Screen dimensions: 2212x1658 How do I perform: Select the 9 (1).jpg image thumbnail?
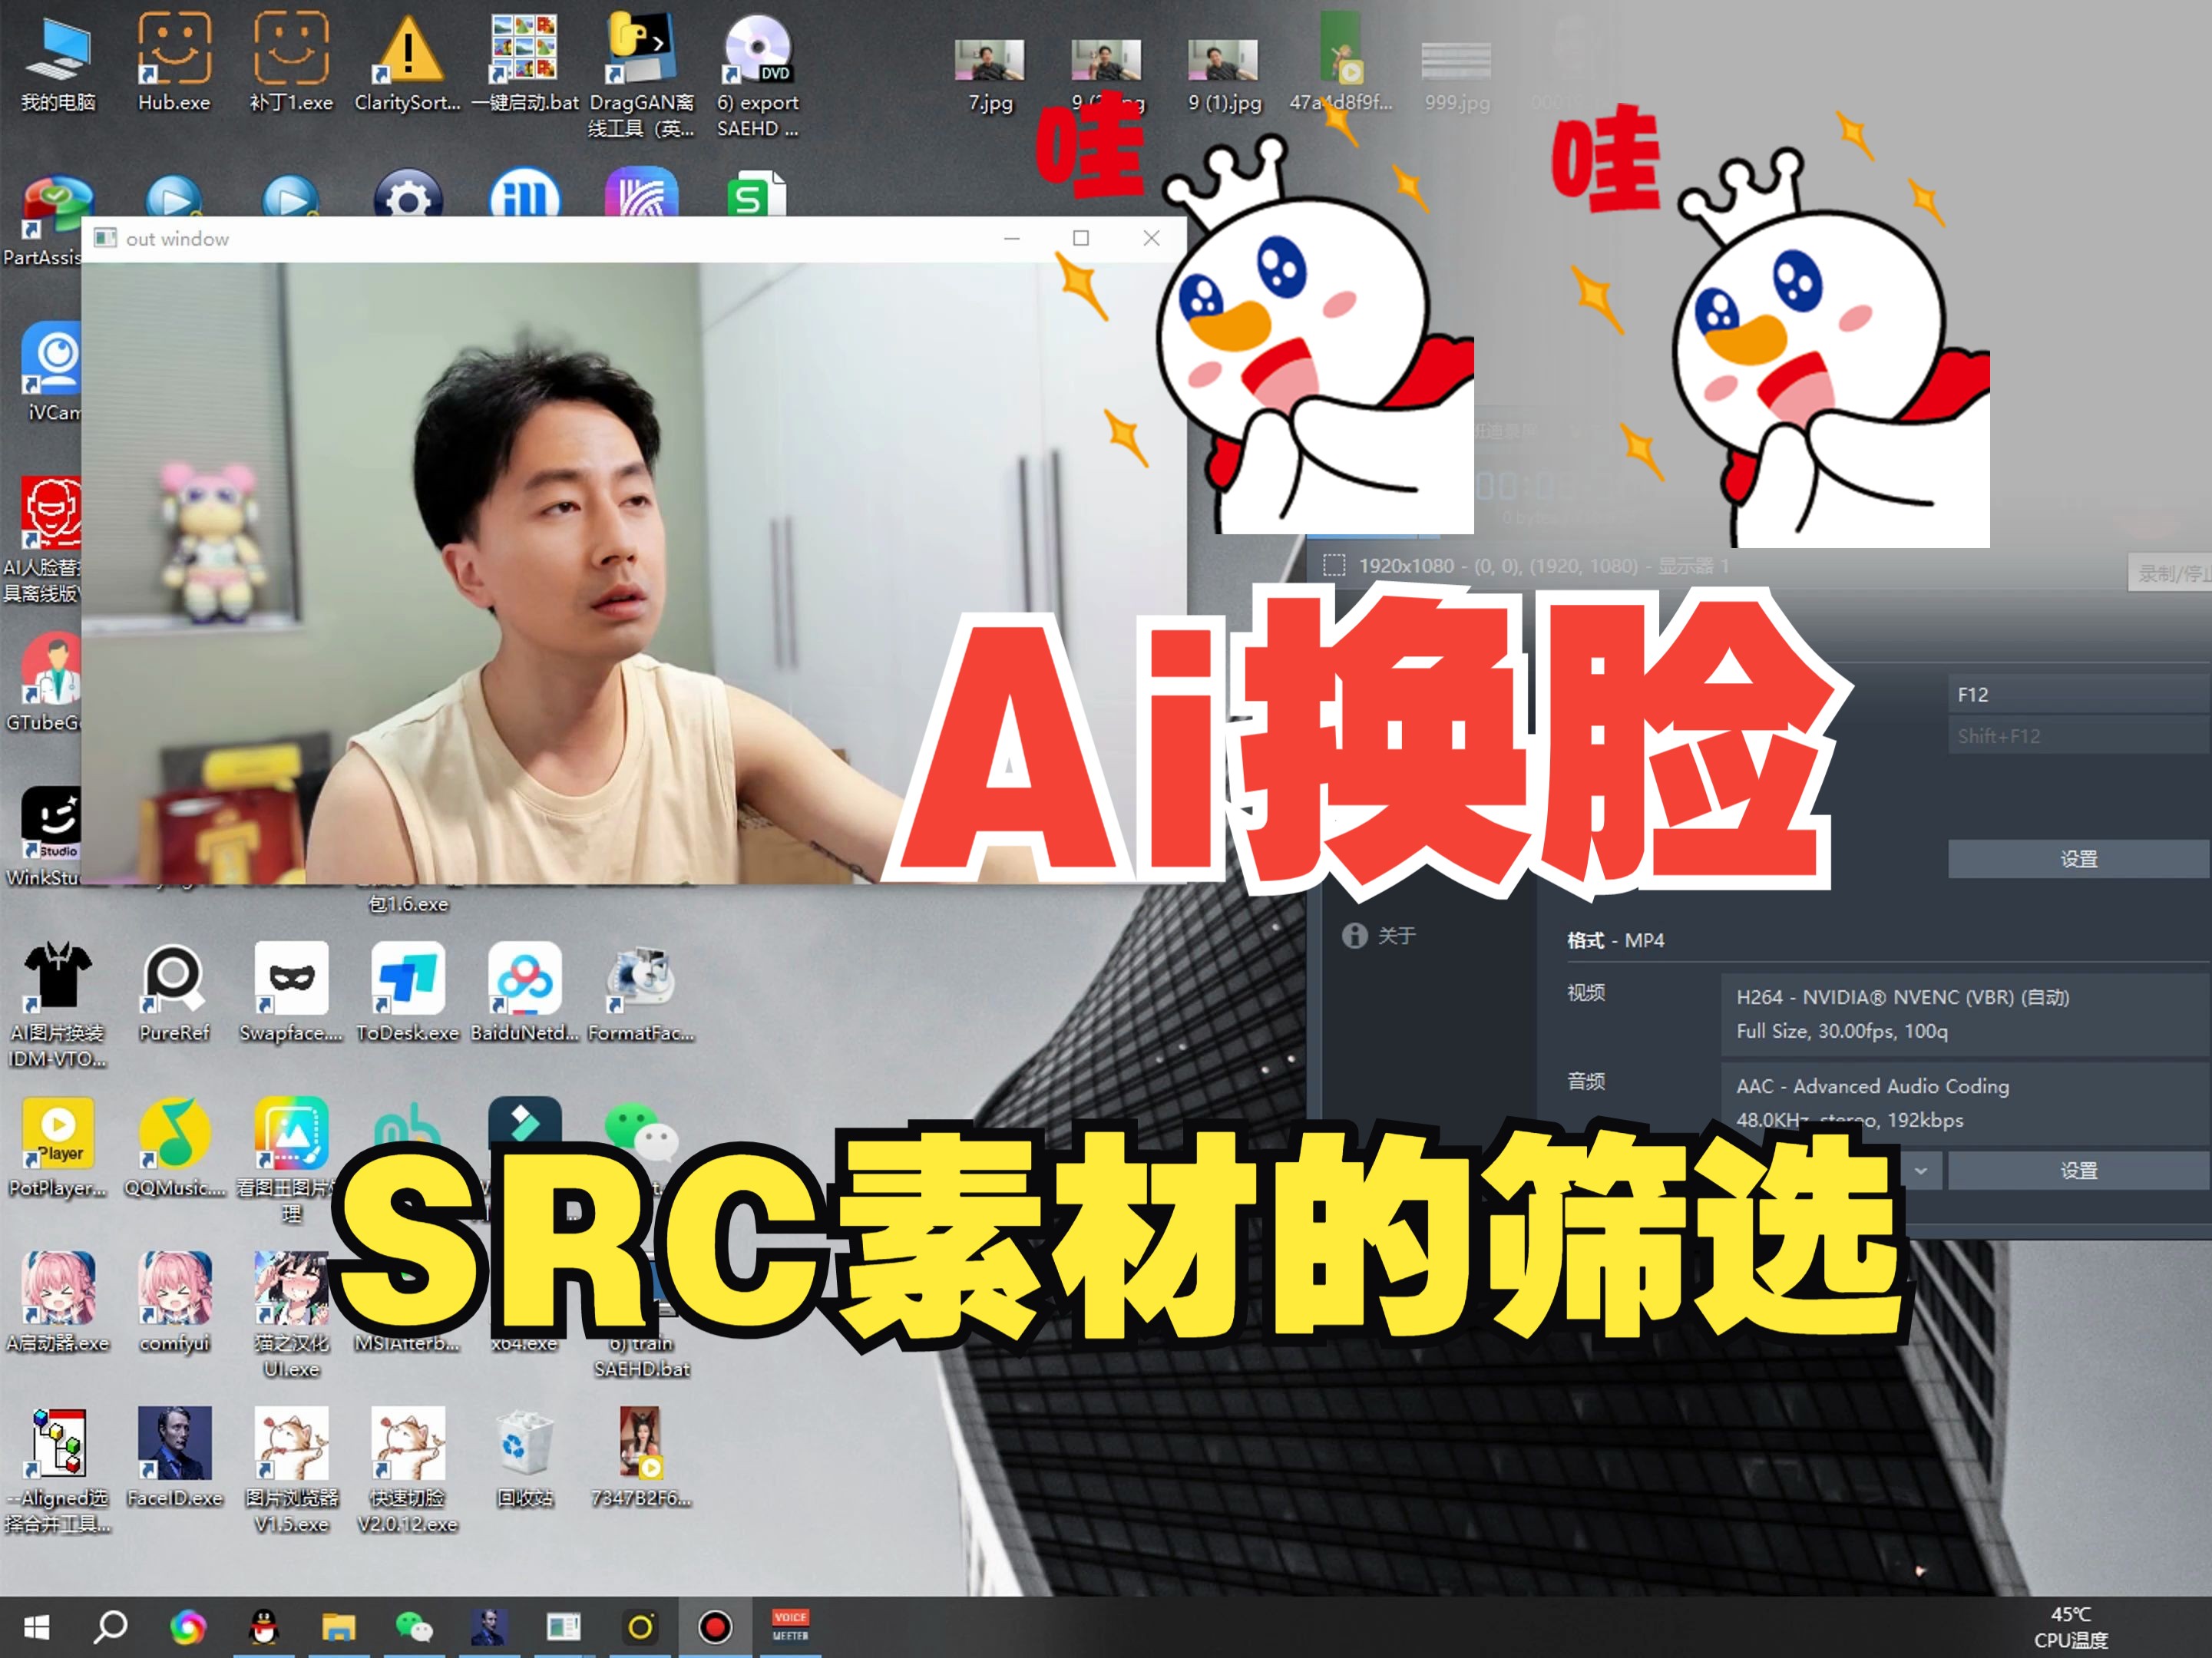(x=1223, y=75)
